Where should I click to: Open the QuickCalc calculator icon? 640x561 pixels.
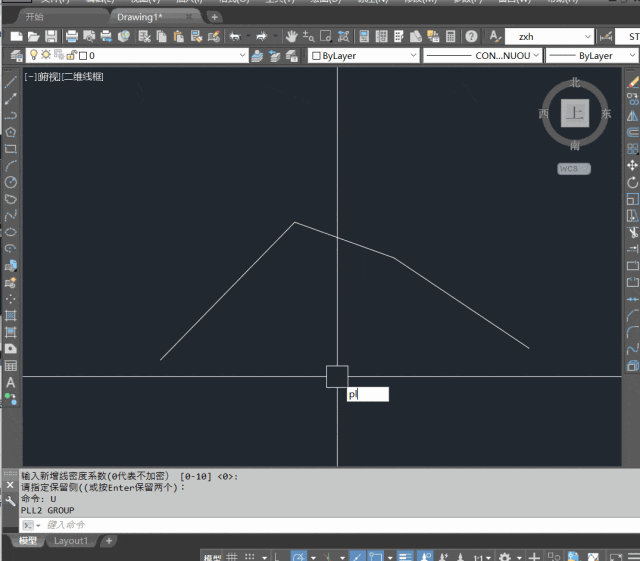click(450, 37)
